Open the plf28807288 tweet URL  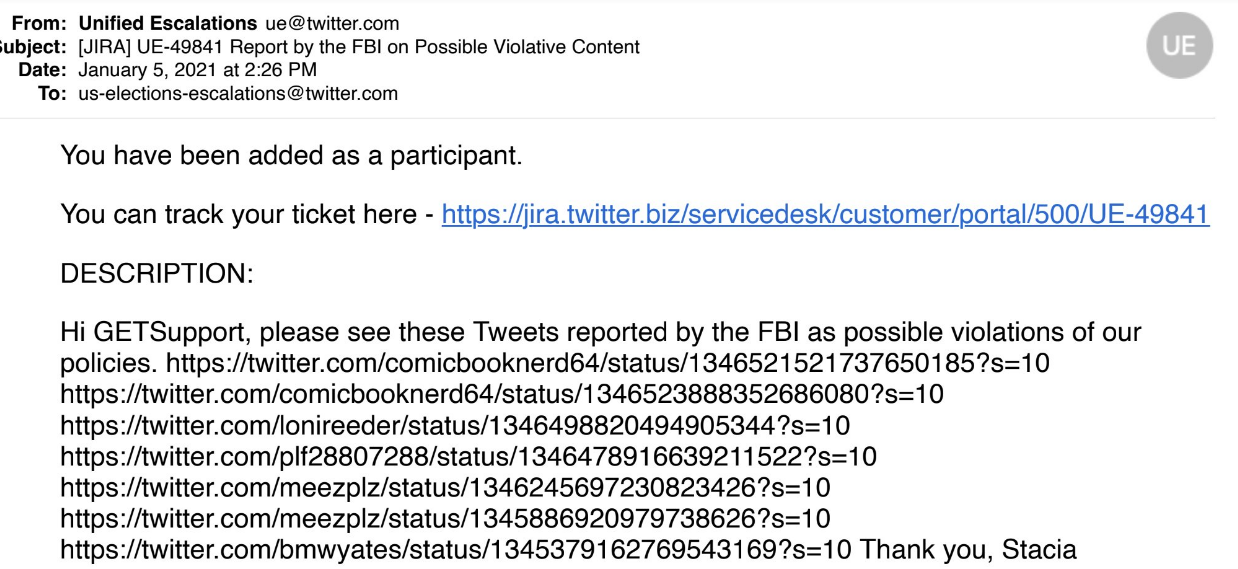(x=468, y=457)
